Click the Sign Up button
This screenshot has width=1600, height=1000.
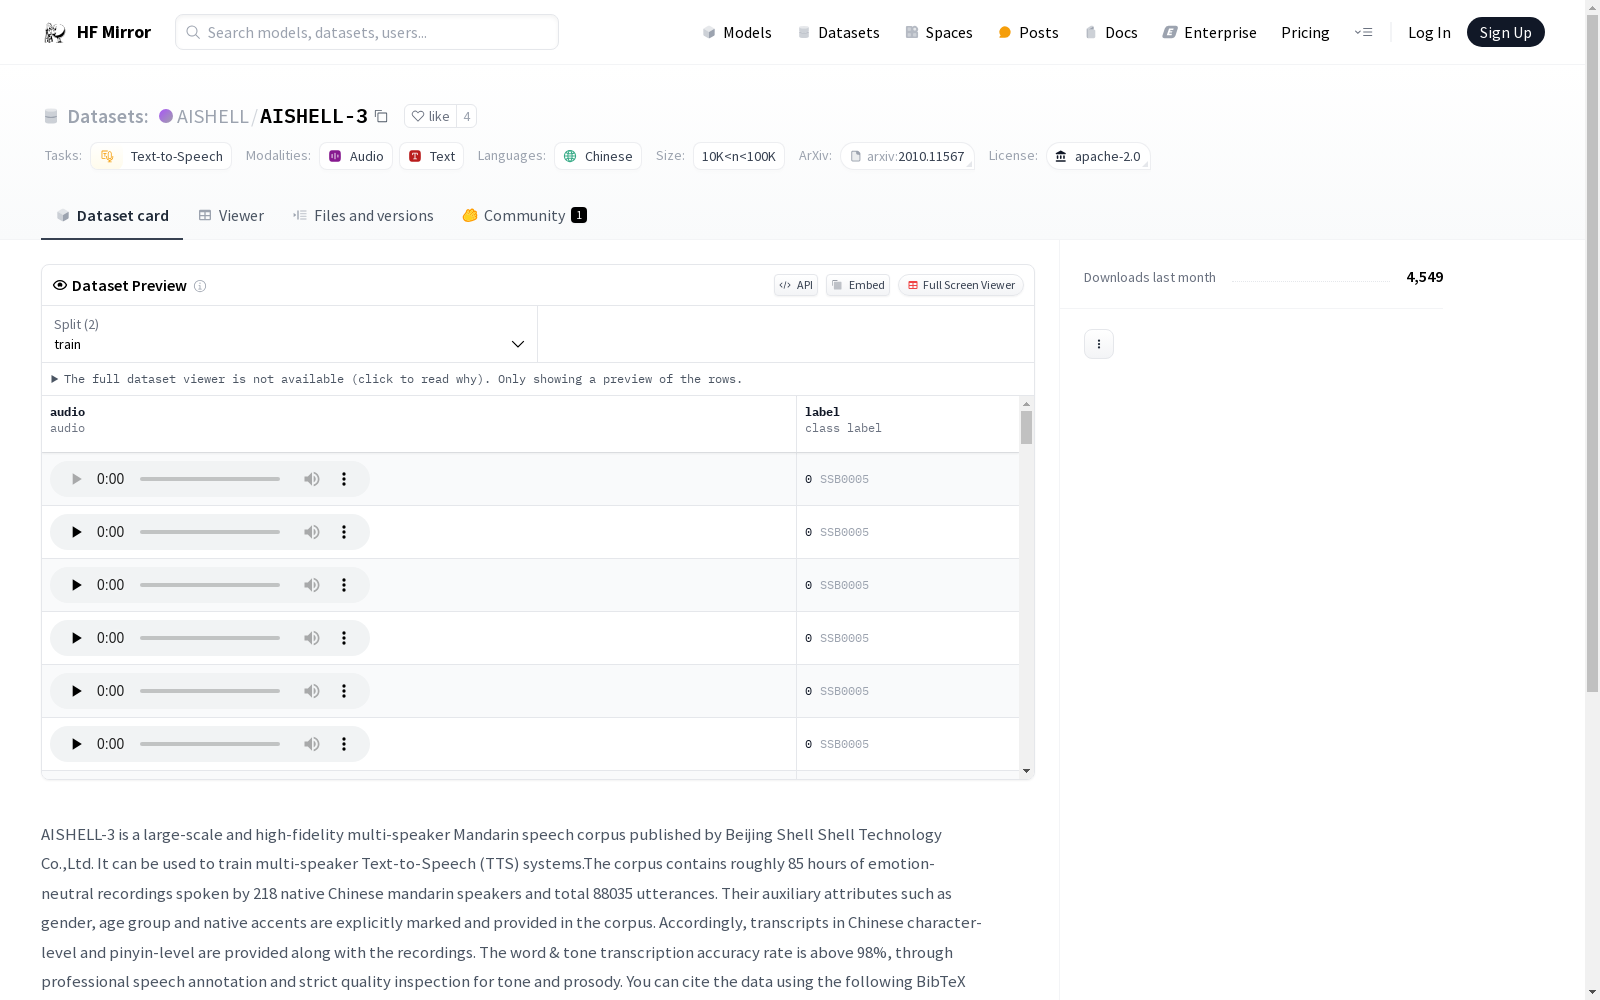coord(1505,32)
